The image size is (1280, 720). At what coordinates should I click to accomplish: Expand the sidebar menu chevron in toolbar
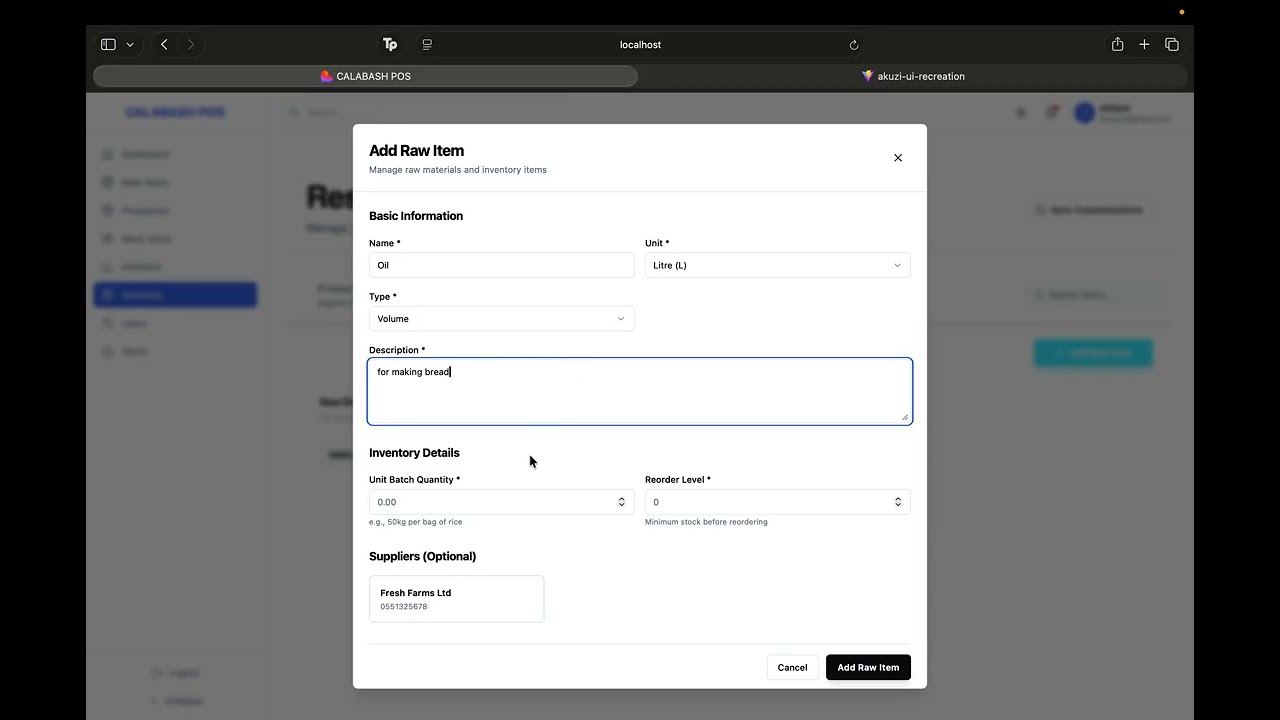pos(130,44)
